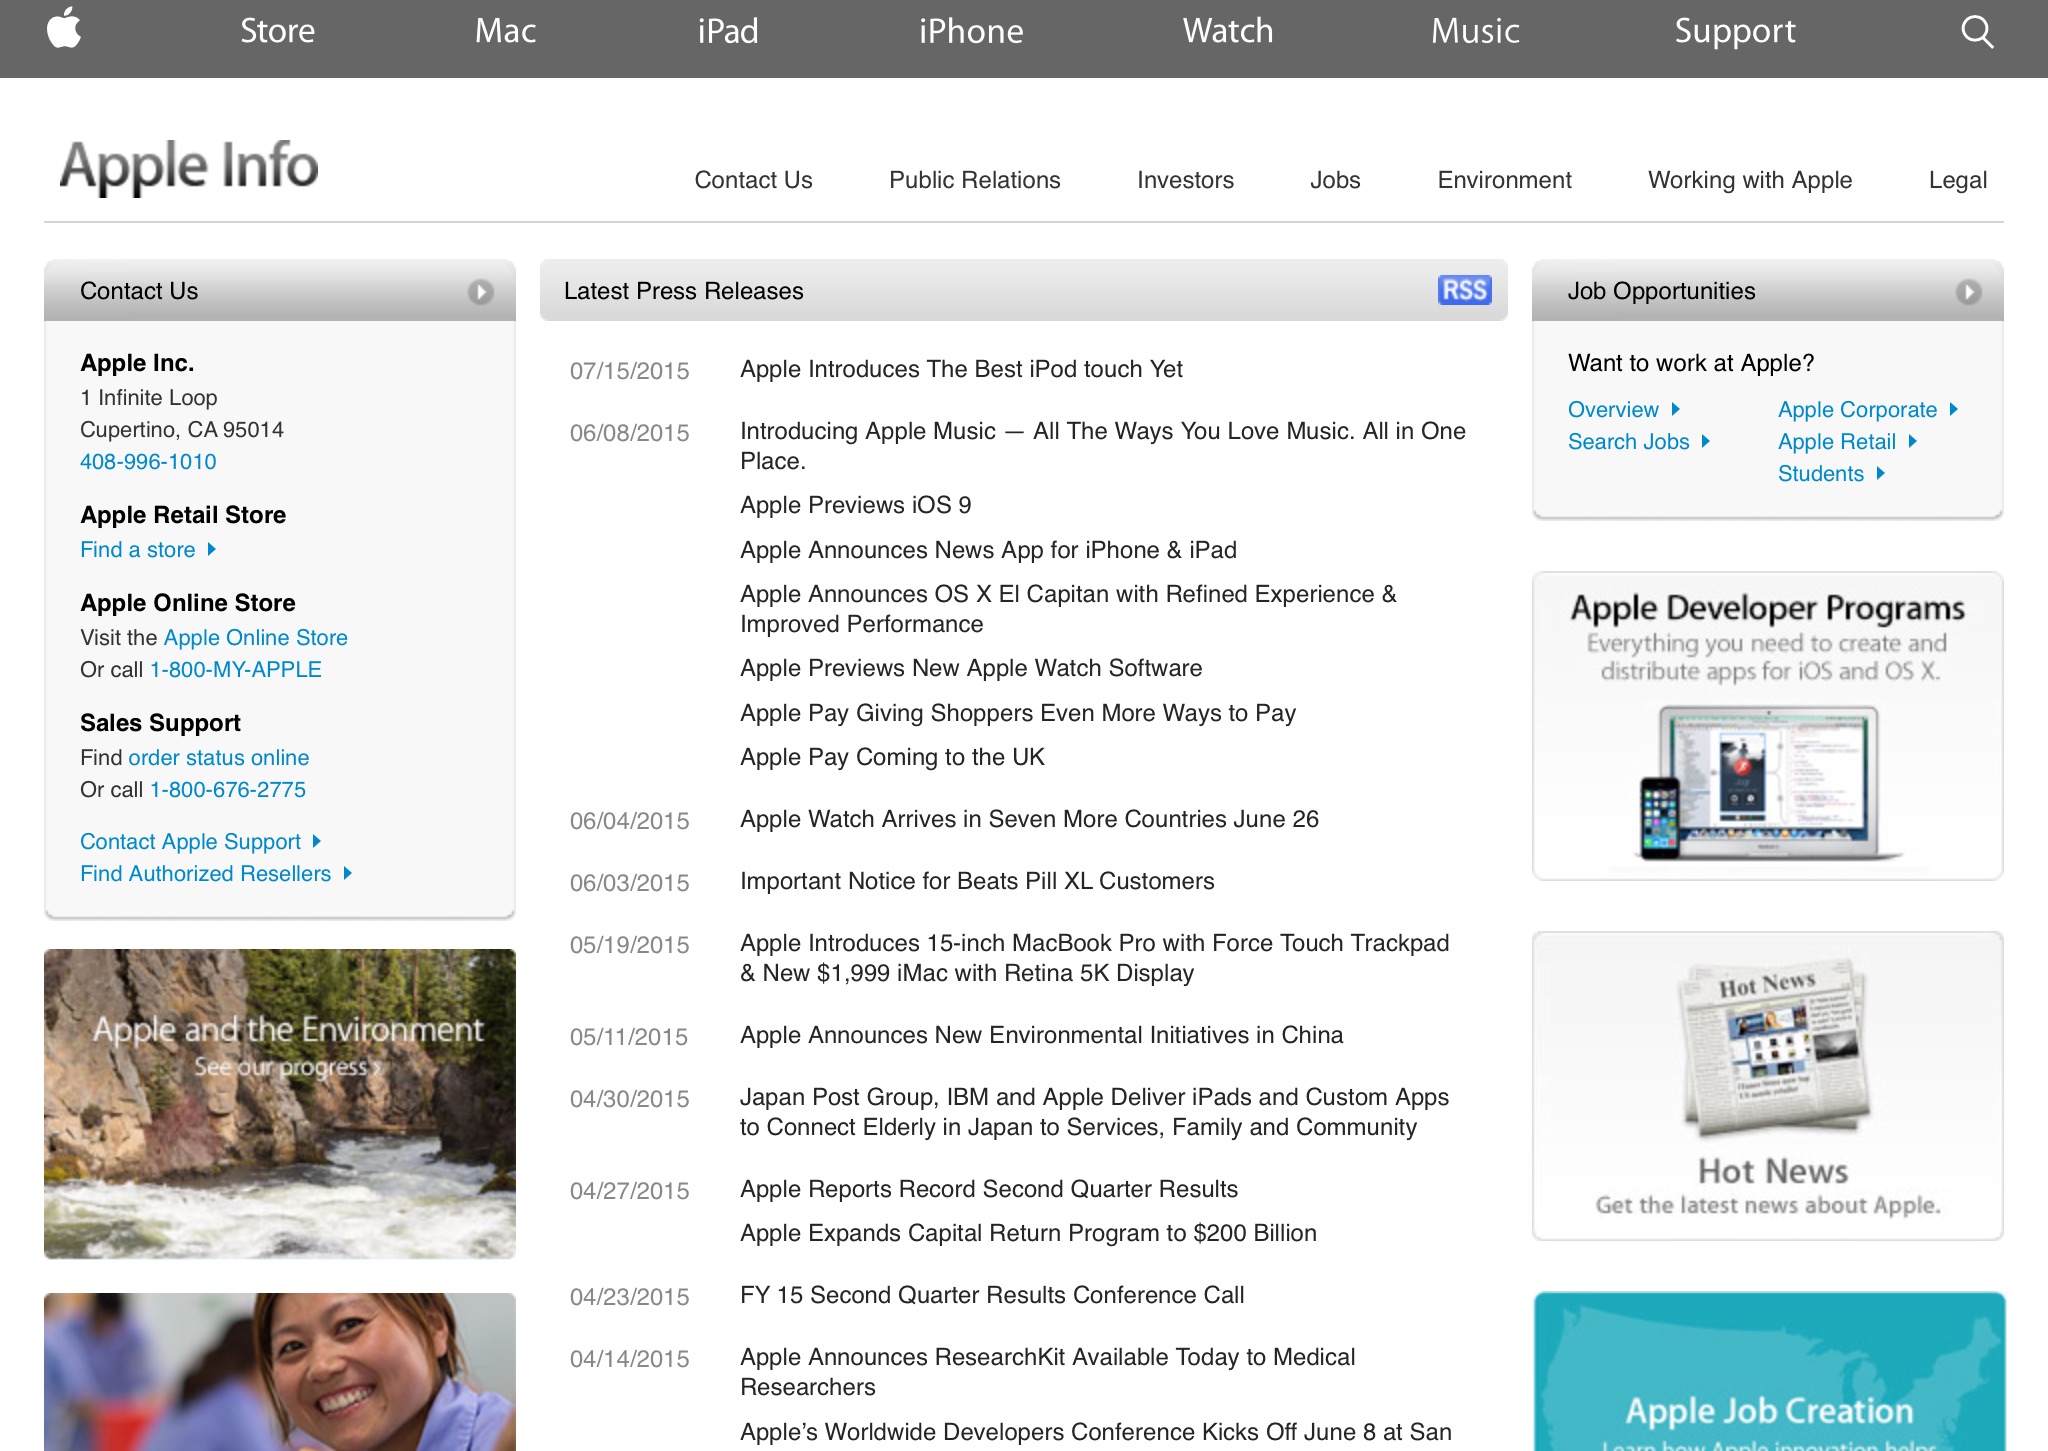Visit the Apple Online Store link
This screenshot has width=2048, height=1451.
[x=256, y=638]
